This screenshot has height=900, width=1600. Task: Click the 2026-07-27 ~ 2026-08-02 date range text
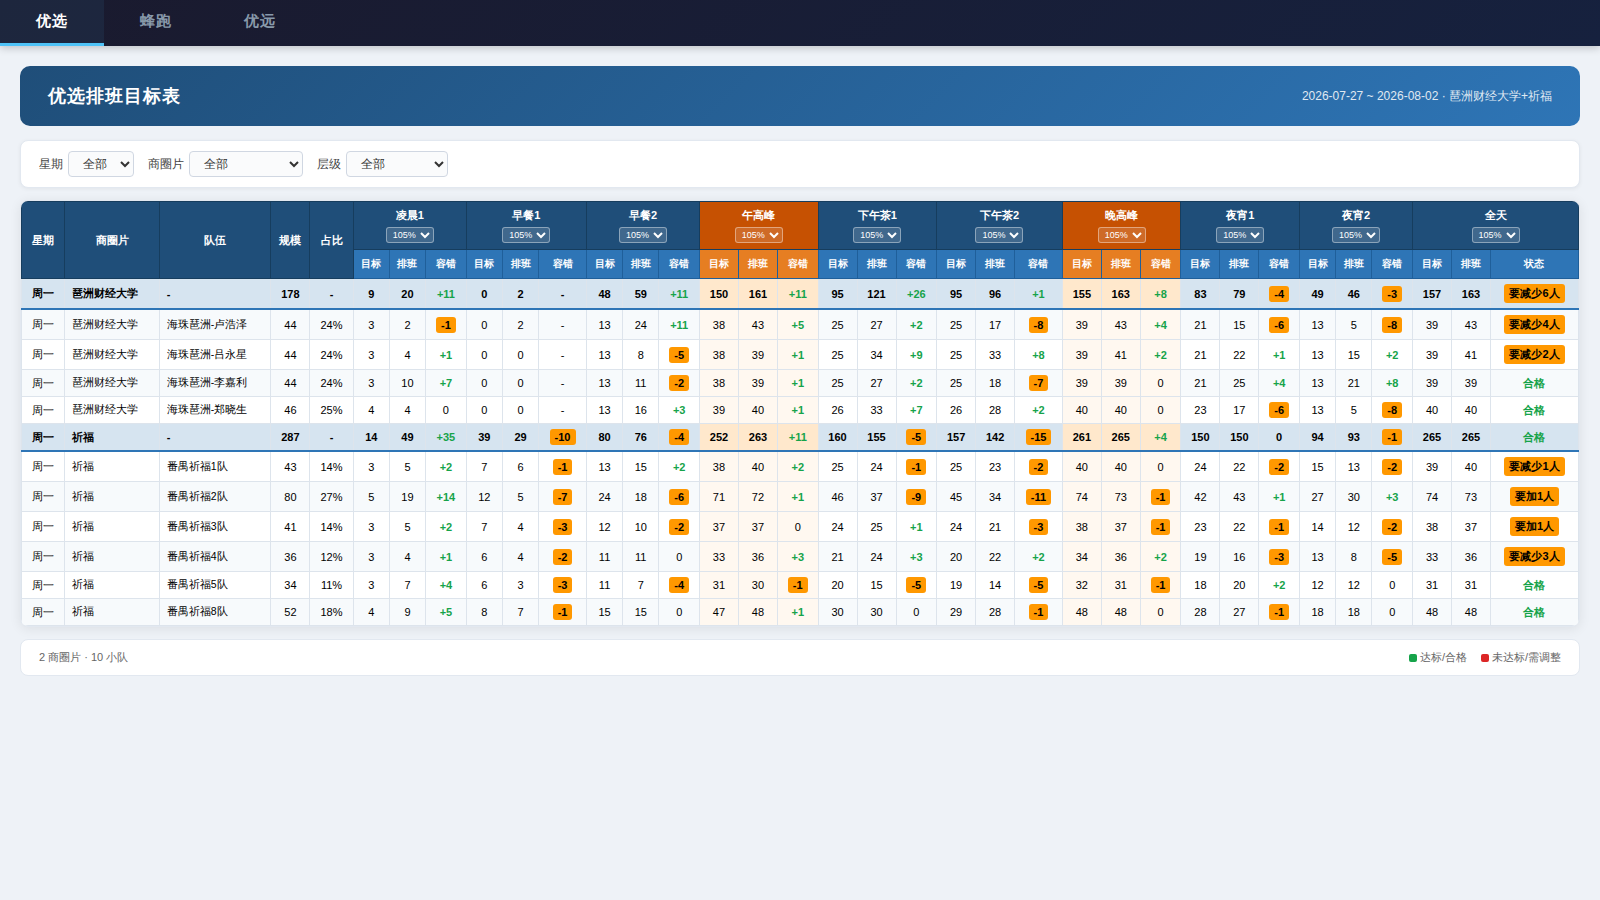tap(1370, 96)
